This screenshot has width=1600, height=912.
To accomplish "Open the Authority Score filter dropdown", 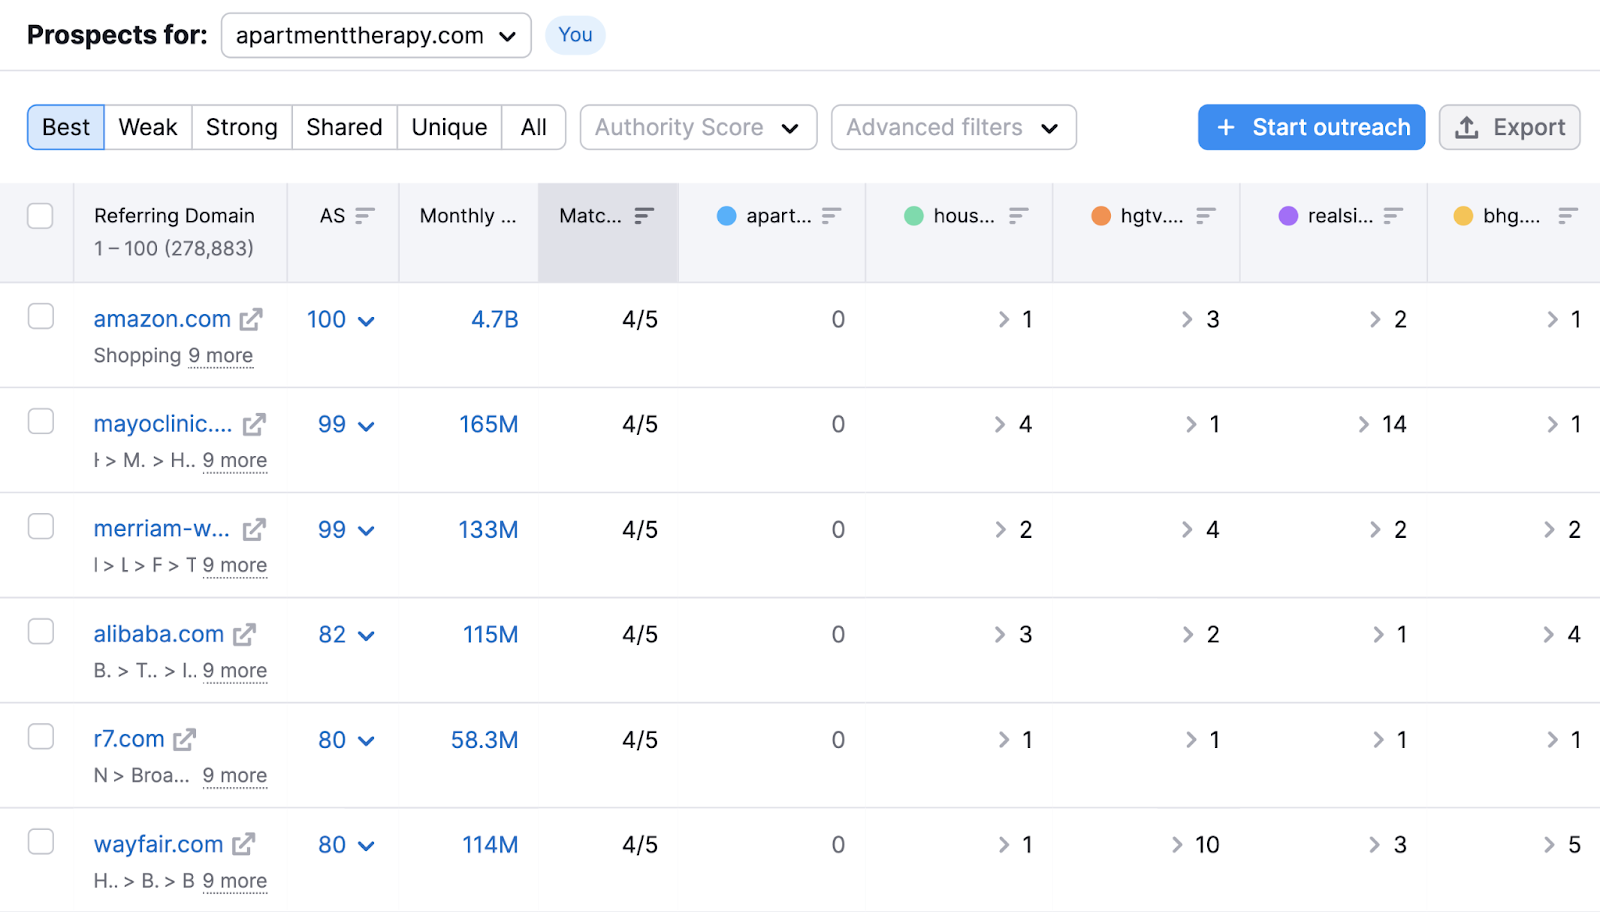I will click(698, 127).
